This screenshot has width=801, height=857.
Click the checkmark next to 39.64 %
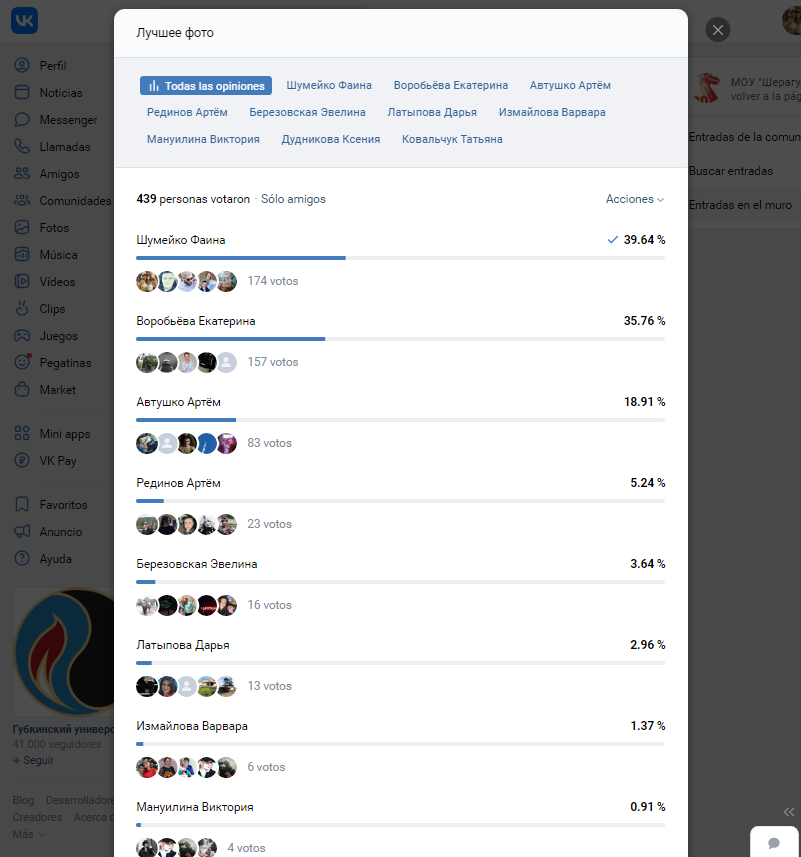[x=612, y=239]
